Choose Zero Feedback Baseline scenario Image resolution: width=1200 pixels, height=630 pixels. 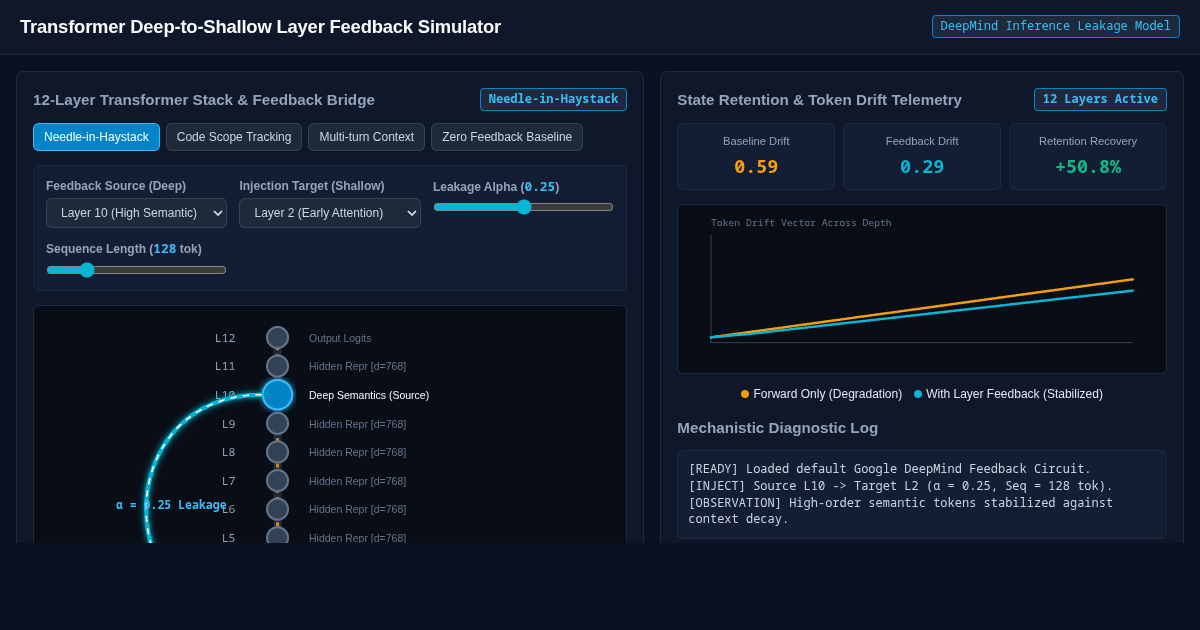pyautogui.click(x=507, y=137)
